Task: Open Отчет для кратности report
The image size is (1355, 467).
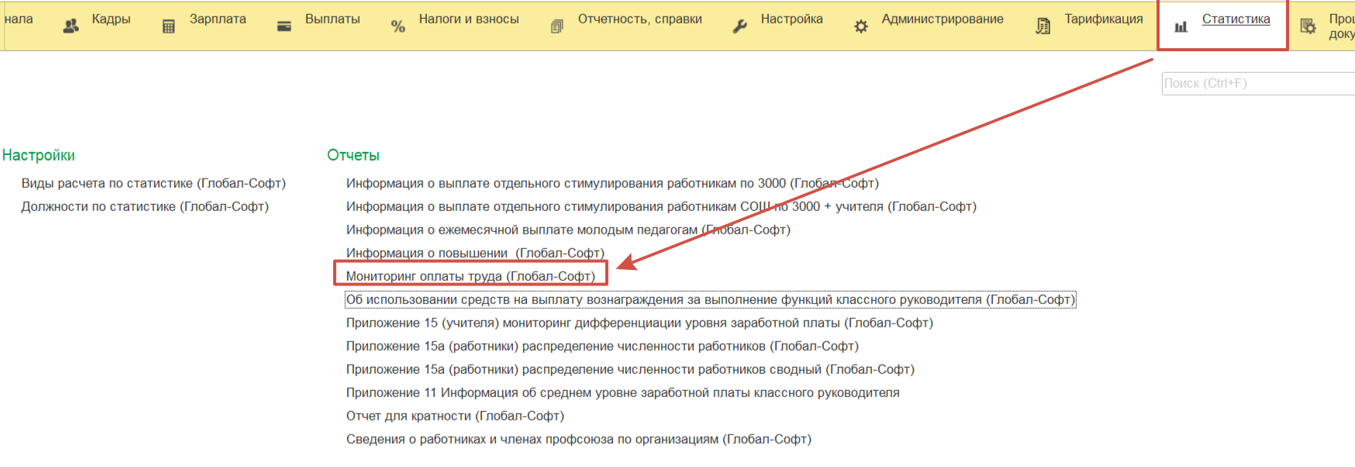Action: coord(455,416)
